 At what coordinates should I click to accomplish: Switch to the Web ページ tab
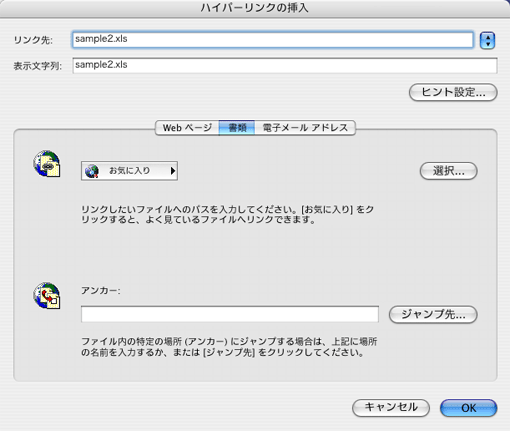coord(187,128)
